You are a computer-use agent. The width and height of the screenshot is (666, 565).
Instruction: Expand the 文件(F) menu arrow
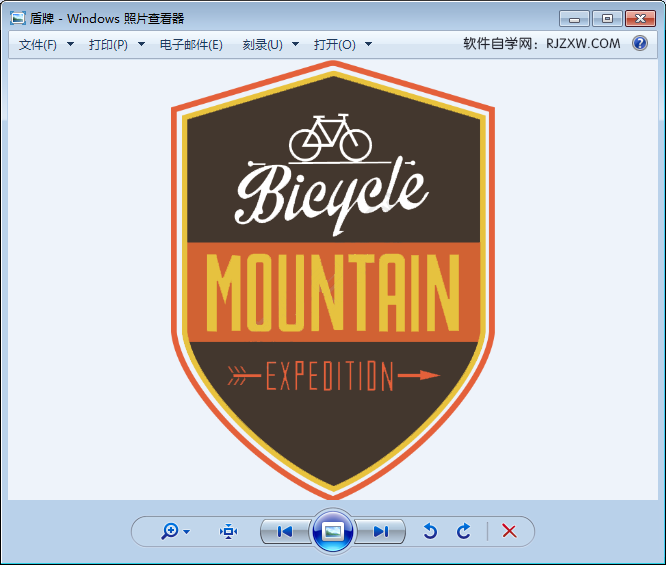point(71,44)
